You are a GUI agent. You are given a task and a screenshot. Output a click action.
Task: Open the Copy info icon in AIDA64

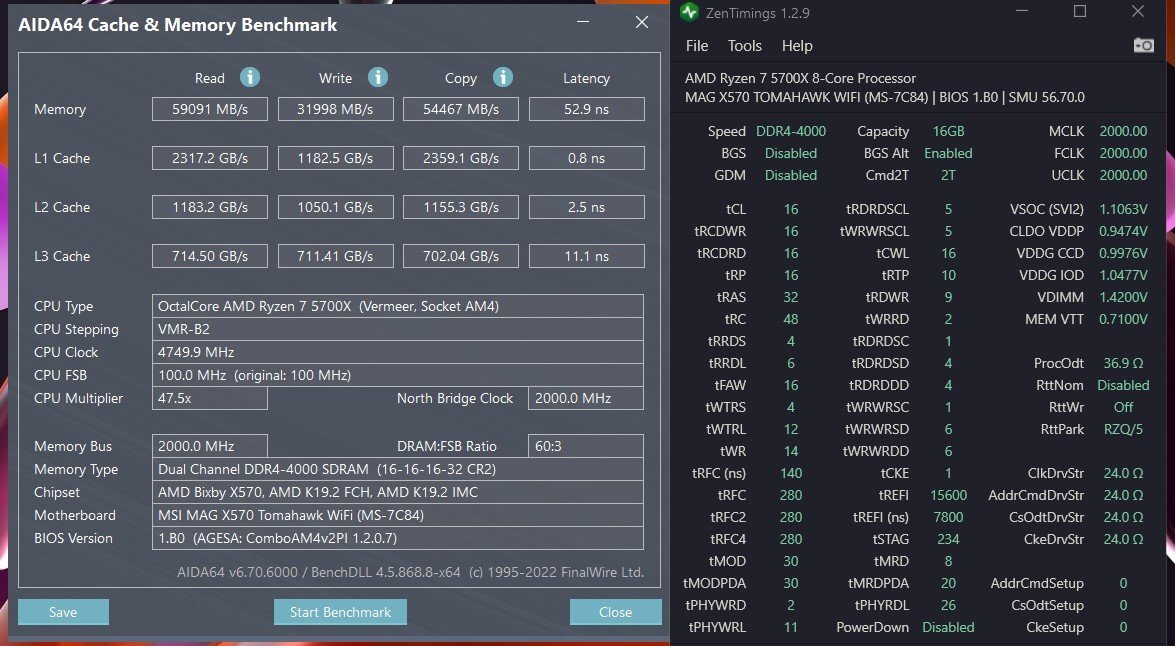tap(503, 77)
